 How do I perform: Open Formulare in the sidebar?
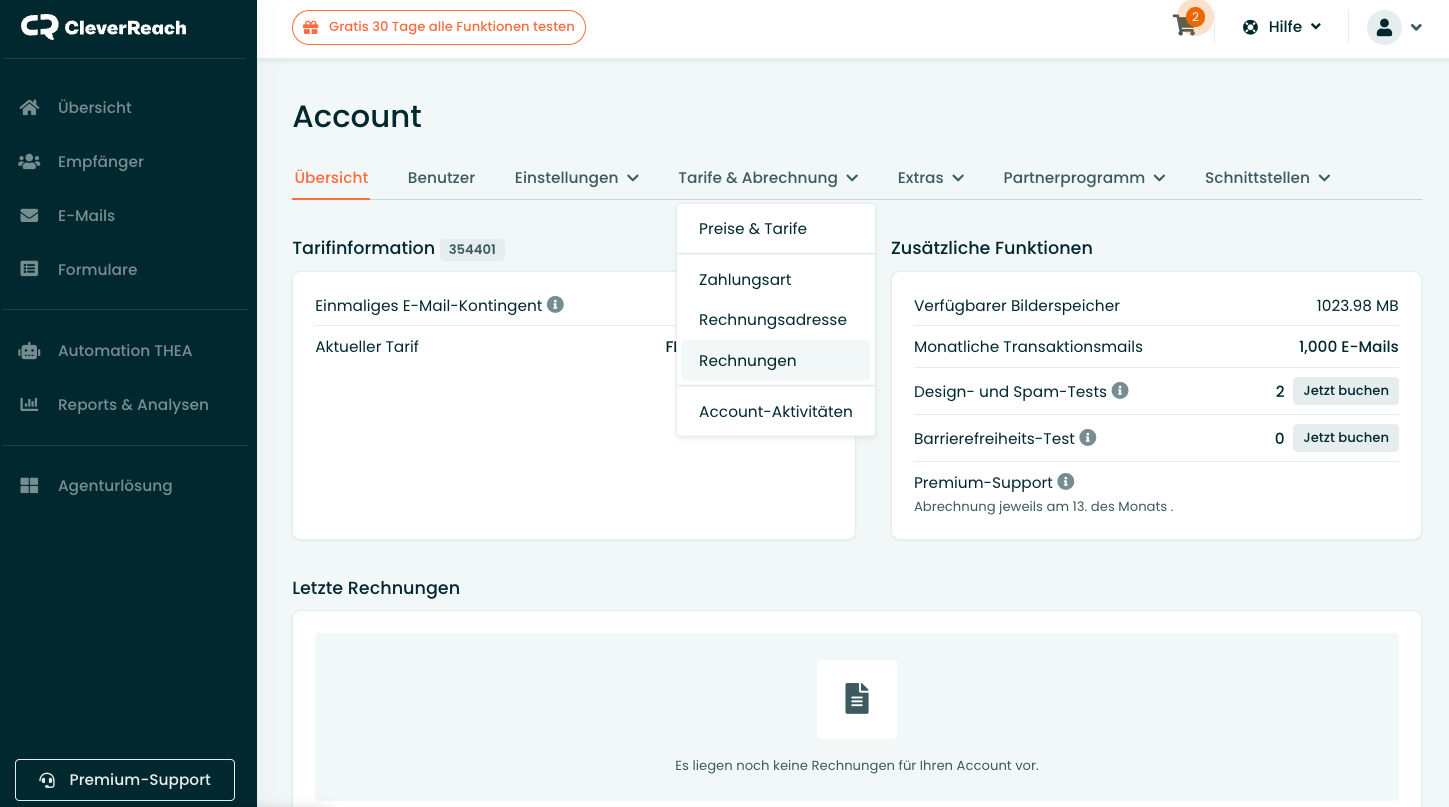98,270
